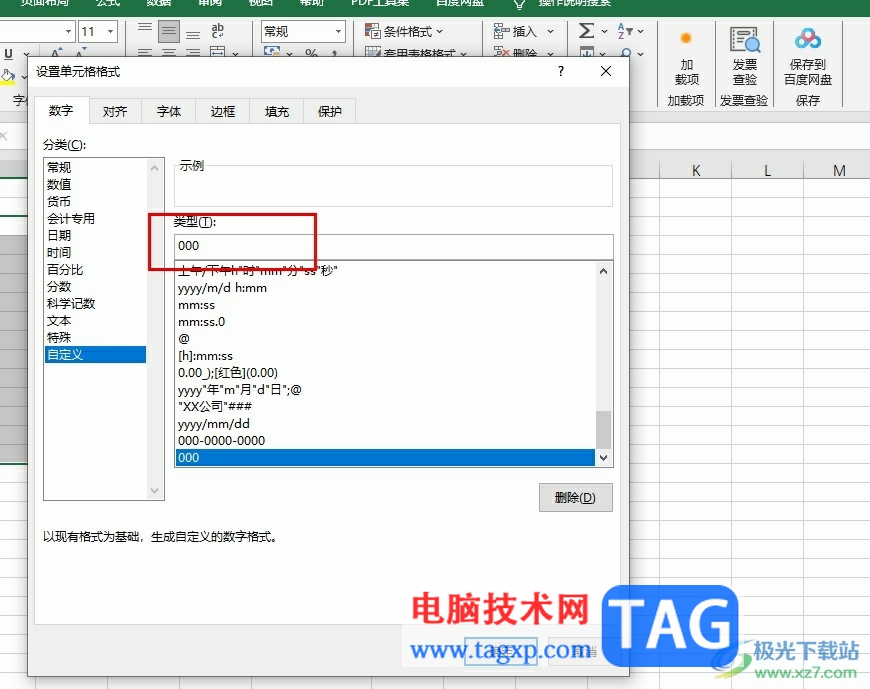Switch to the 数字 tab

(61, 110)
